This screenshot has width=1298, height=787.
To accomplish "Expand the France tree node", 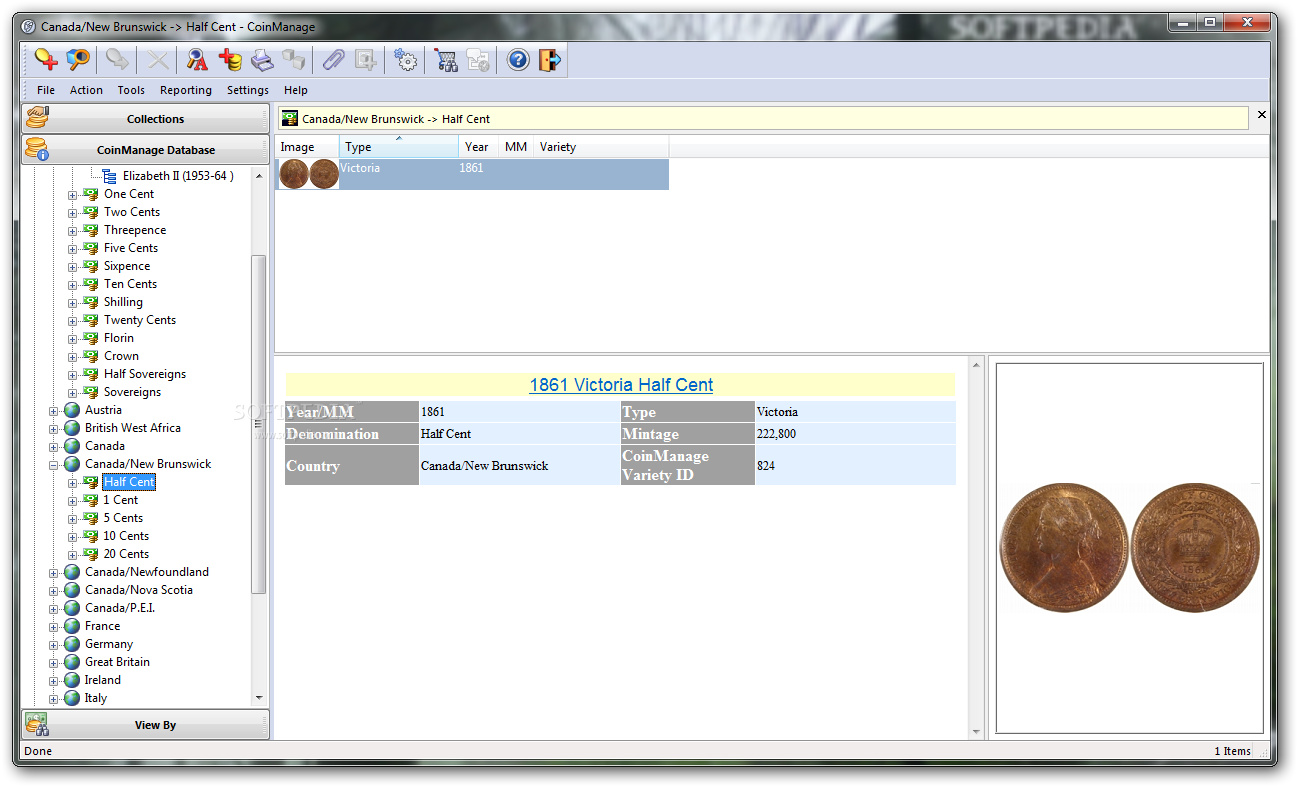I will [54, 626].
